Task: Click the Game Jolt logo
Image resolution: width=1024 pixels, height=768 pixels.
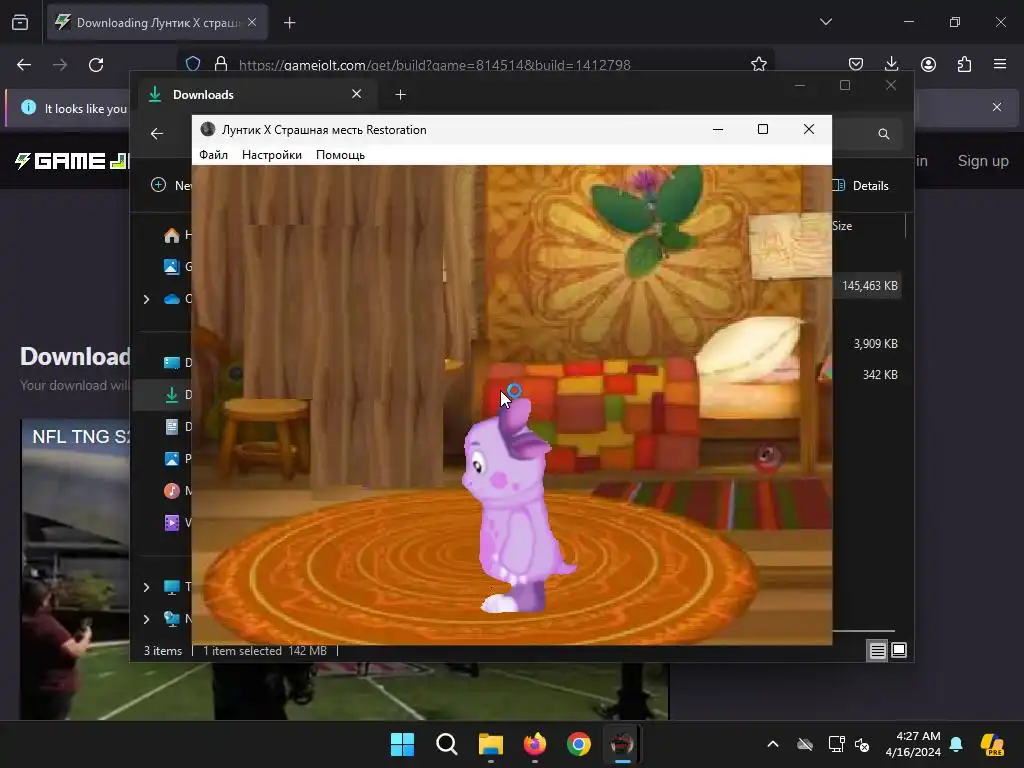Action: (72, 161)
